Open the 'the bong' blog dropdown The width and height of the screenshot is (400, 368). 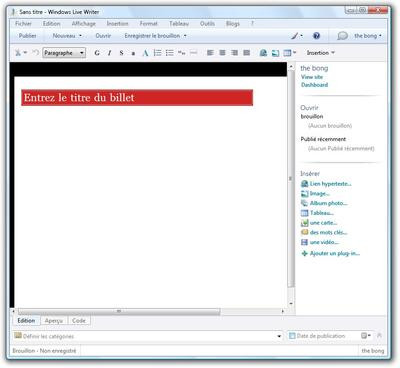pyautogui.click(x=368, y=36)
